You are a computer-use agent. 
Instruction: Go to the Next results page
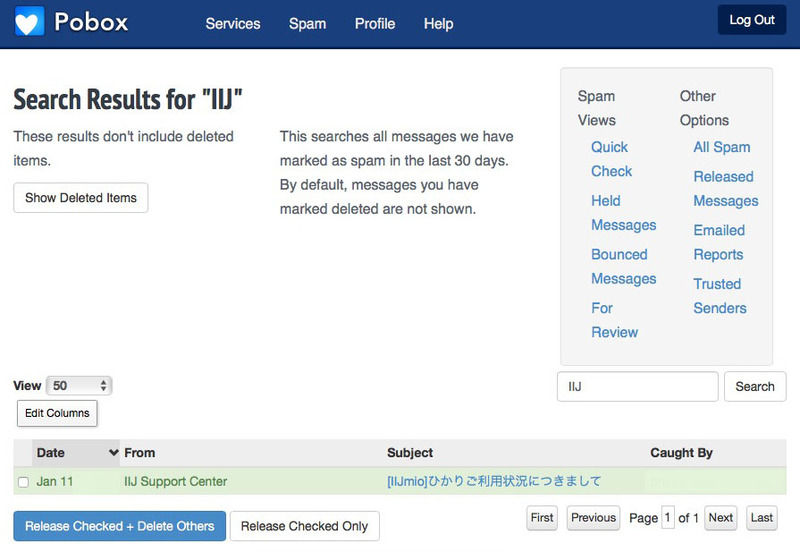coord(721,518)
